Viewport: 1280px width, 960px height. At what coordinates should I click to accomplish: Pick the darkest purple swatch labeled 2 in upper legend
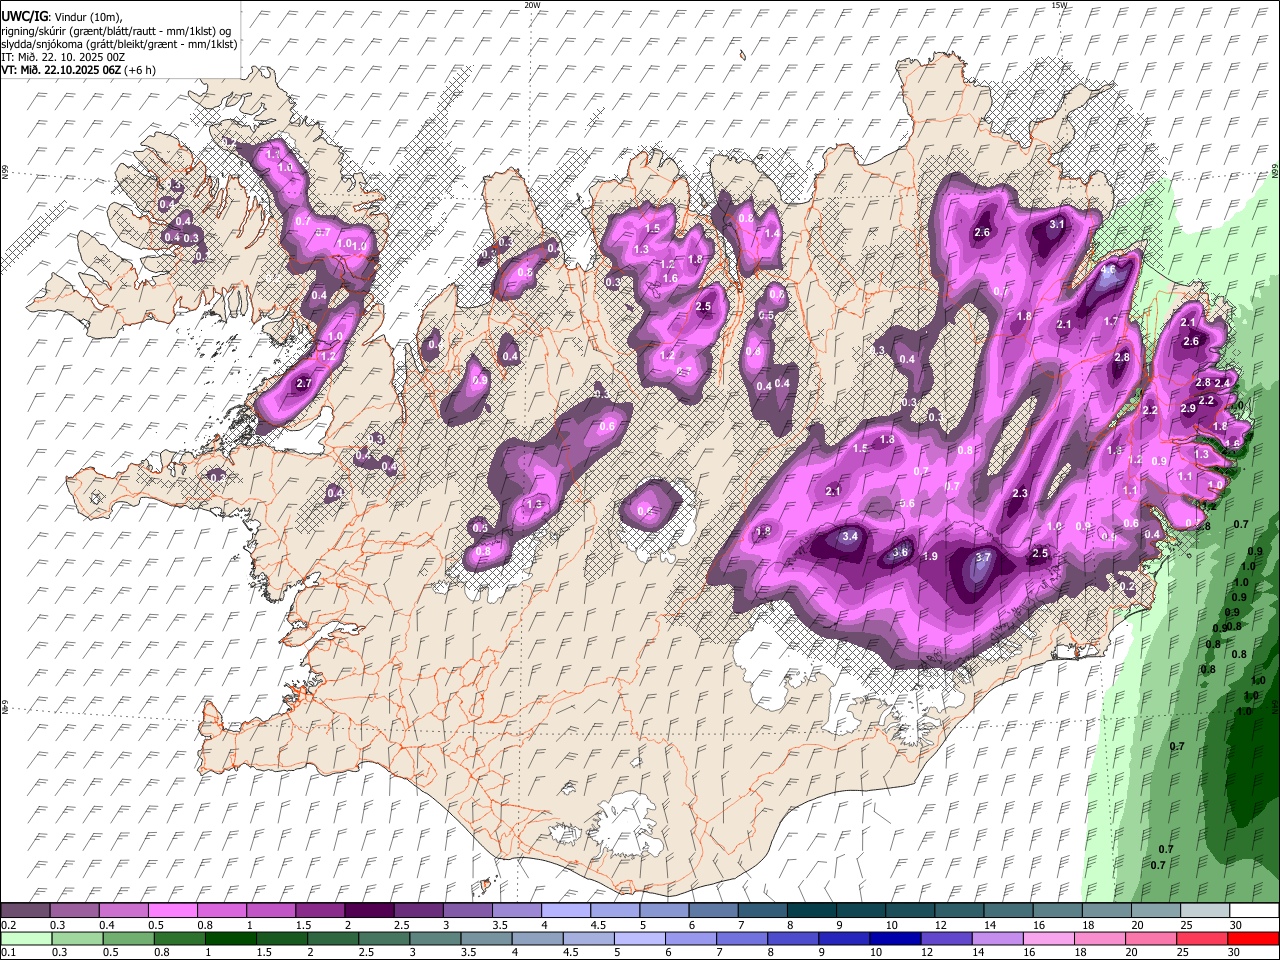(369, 911)
